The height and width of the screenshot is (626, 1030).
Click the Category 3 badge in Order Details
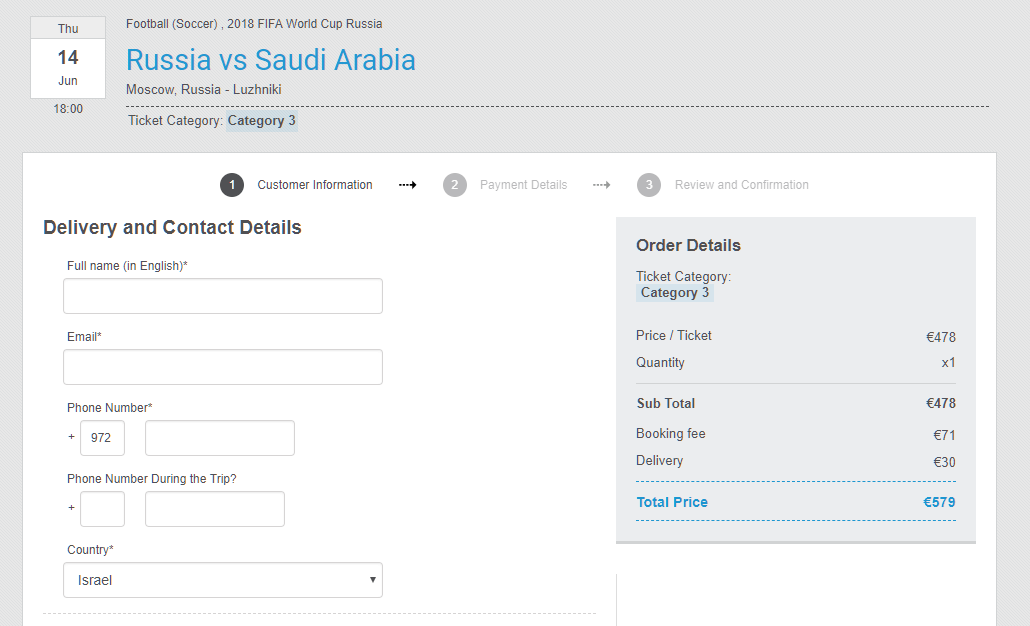[x=674, y=292]
